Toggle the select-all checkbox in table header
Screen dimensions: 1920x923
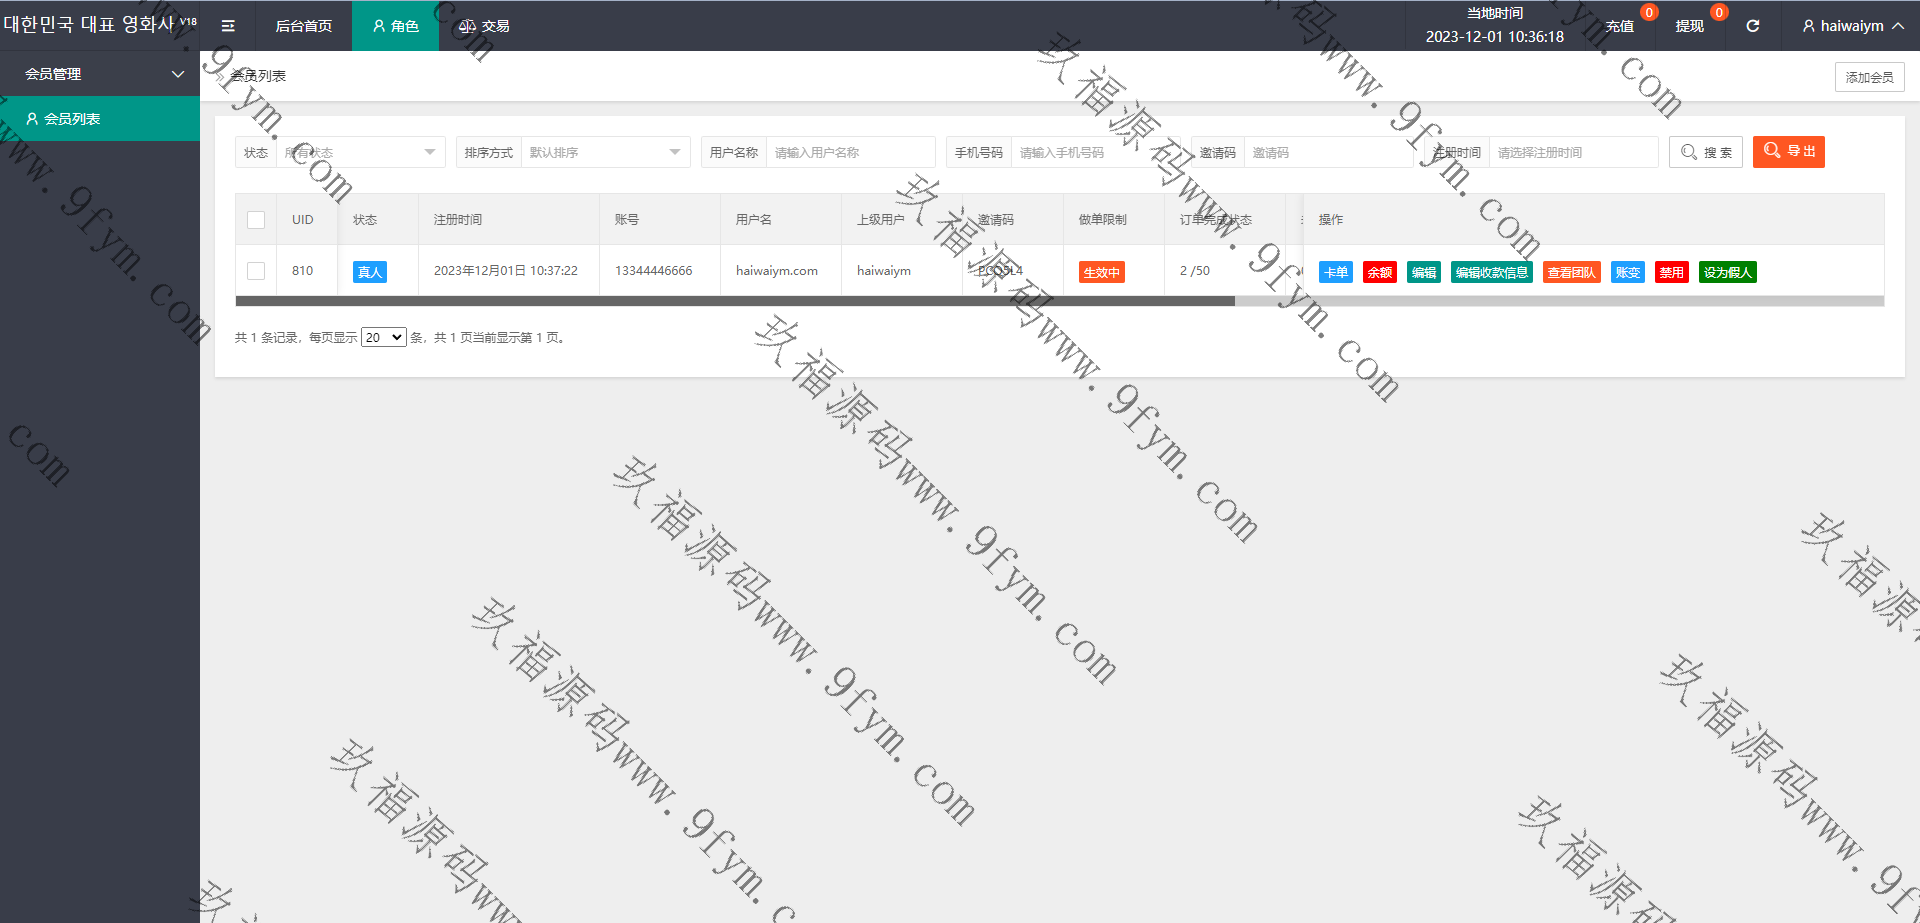(x=256, y=220)
